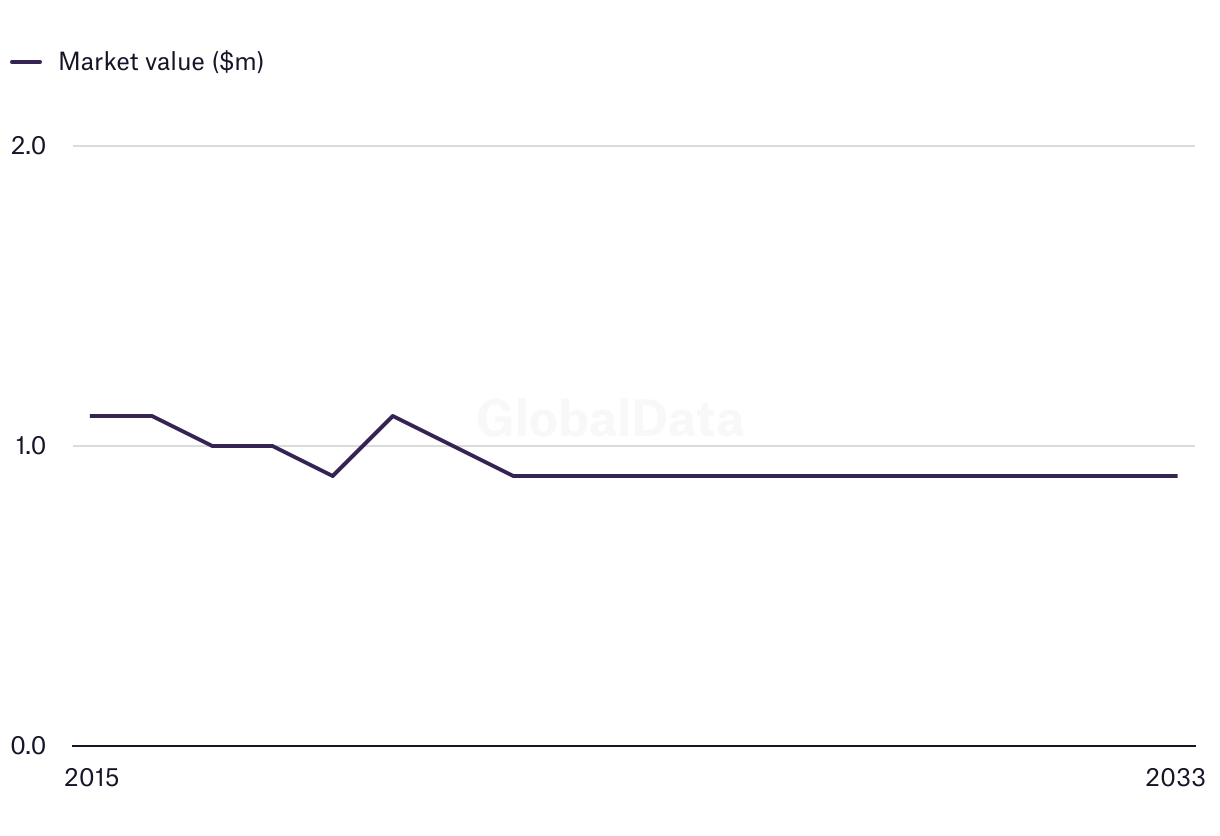1220x836 pixels.
Task: Click the sharp peak point after the dip
Action: 392,415
